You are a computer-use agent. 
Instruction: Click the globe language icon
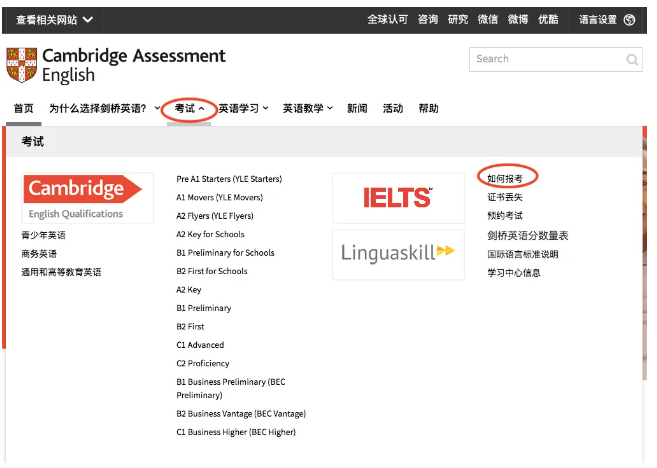(x=629, y=20)
